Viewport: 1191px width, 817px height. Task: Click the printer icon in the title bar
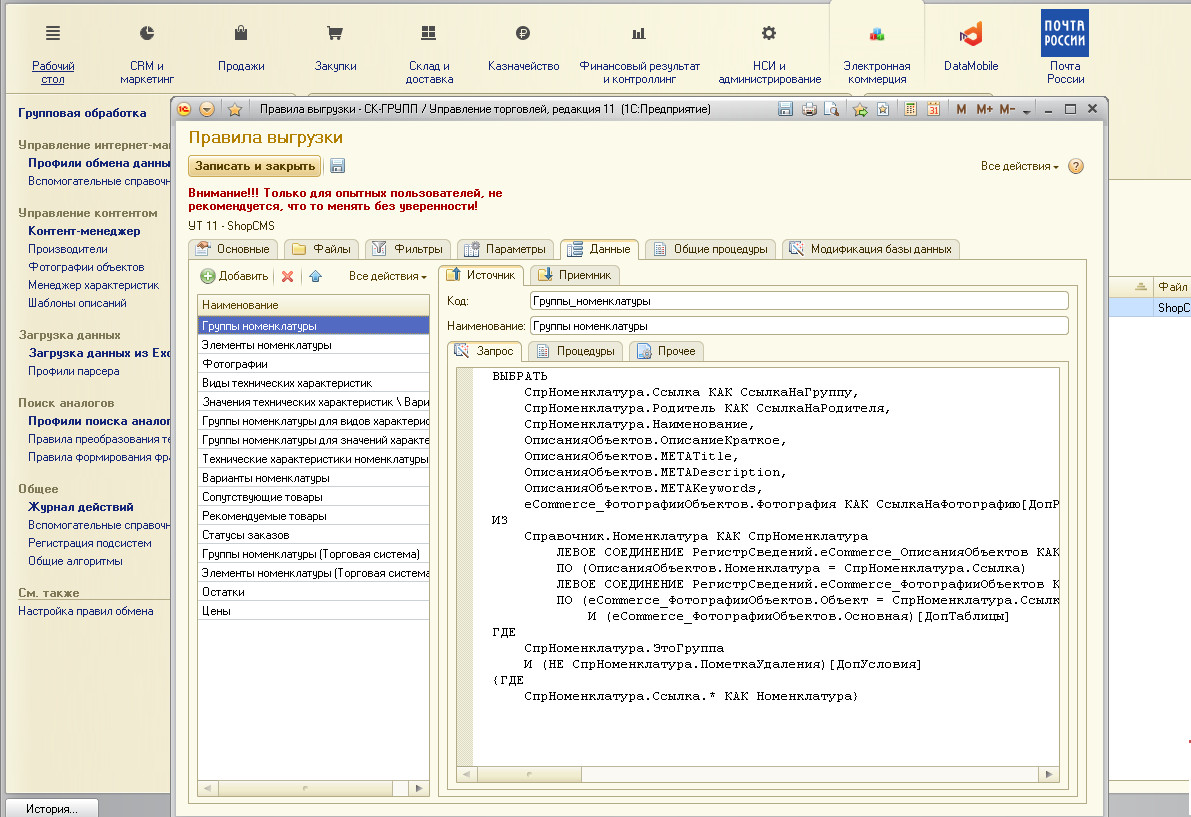pyautogui.click(x=808, y=109)
